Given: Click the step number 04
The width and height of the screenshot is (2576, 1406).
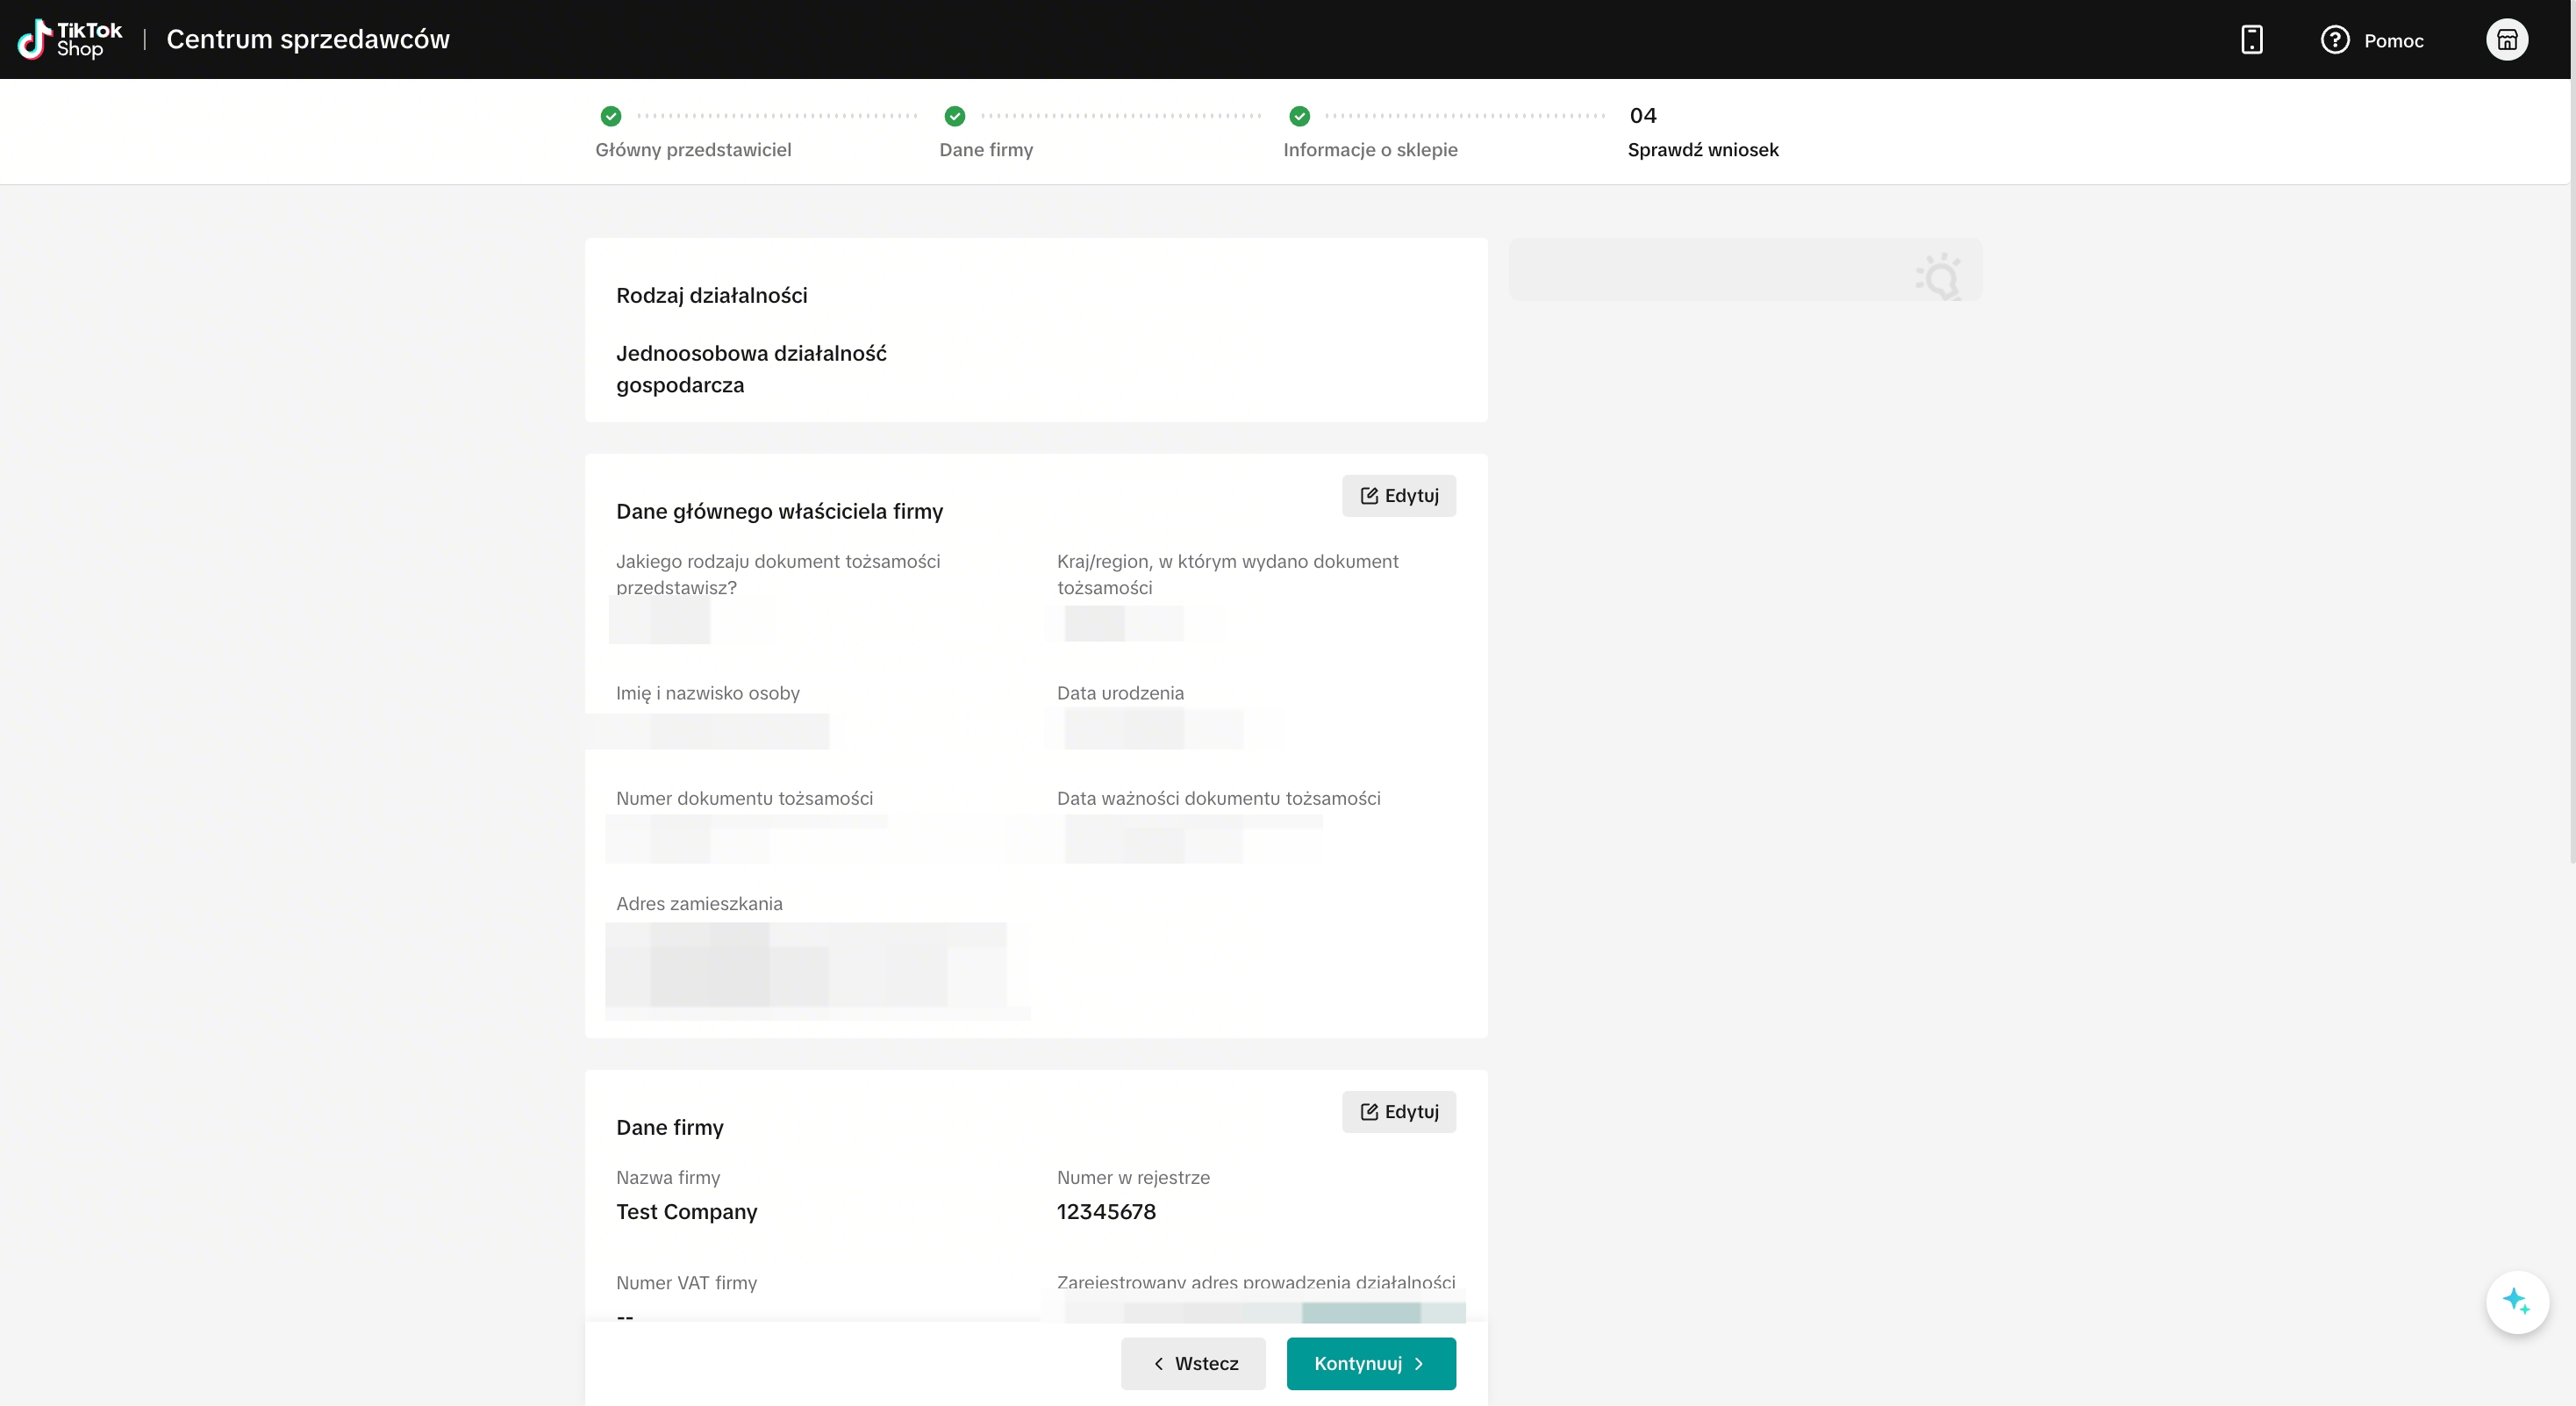Looking at the screenshot, I should pyautogui.click(x=1643, y=116).
